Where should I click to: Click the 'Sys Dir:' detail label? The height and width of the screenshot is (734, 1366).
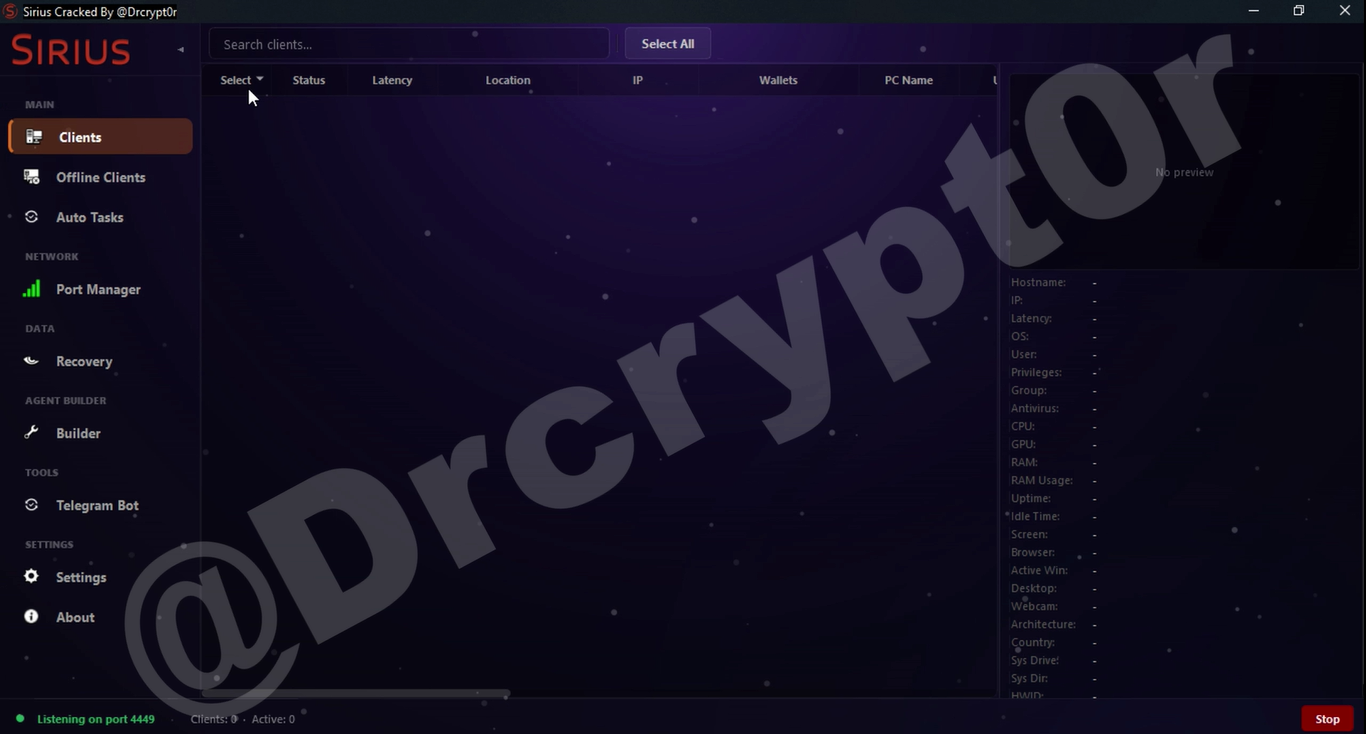tap(1029, 678)
